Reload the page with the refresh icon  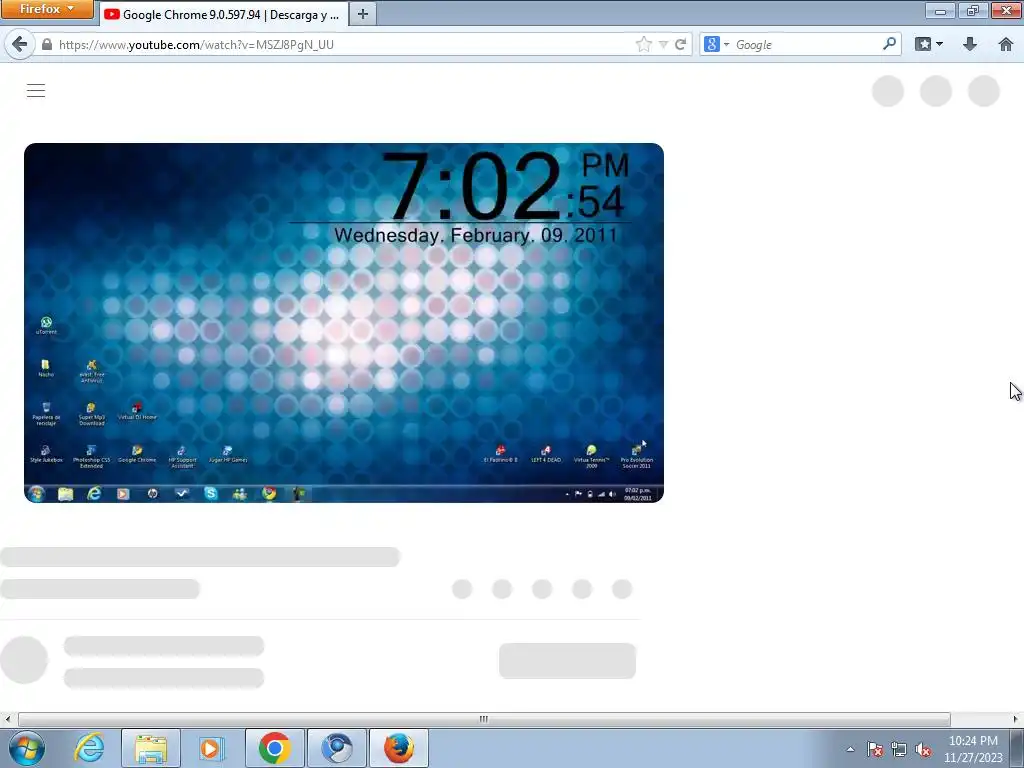tap(680, 44)
